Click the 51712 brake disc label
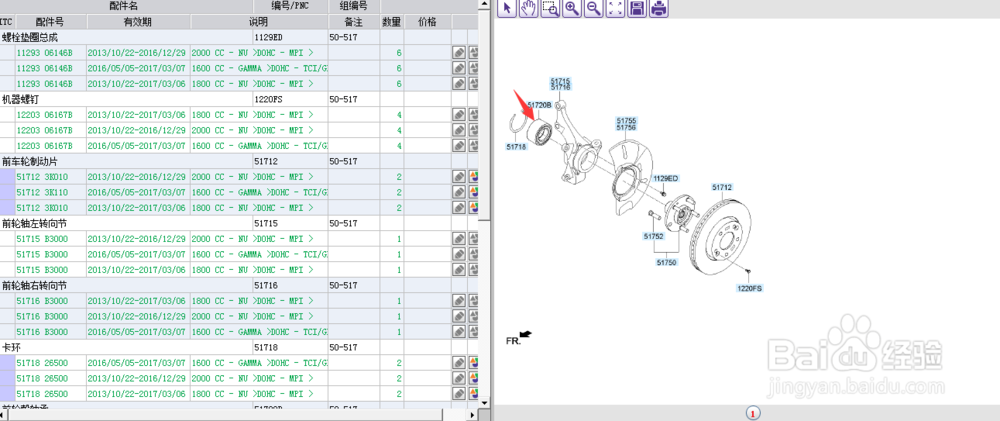 pos(722,188)
